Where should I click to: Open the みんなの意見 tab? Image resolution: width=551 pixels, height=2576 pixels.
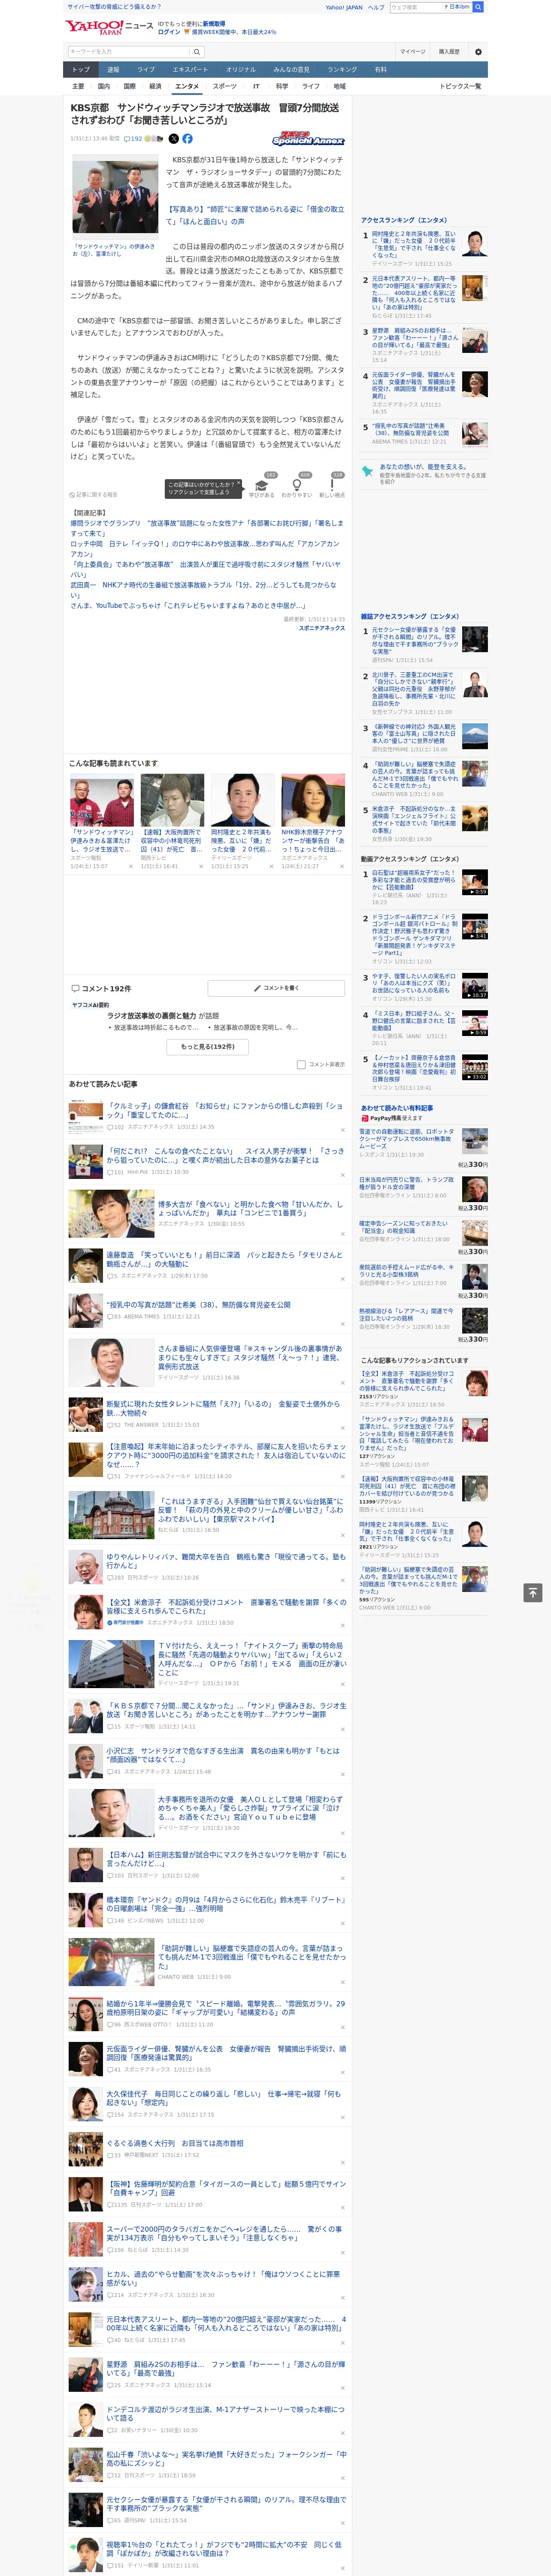pos(292,69)
